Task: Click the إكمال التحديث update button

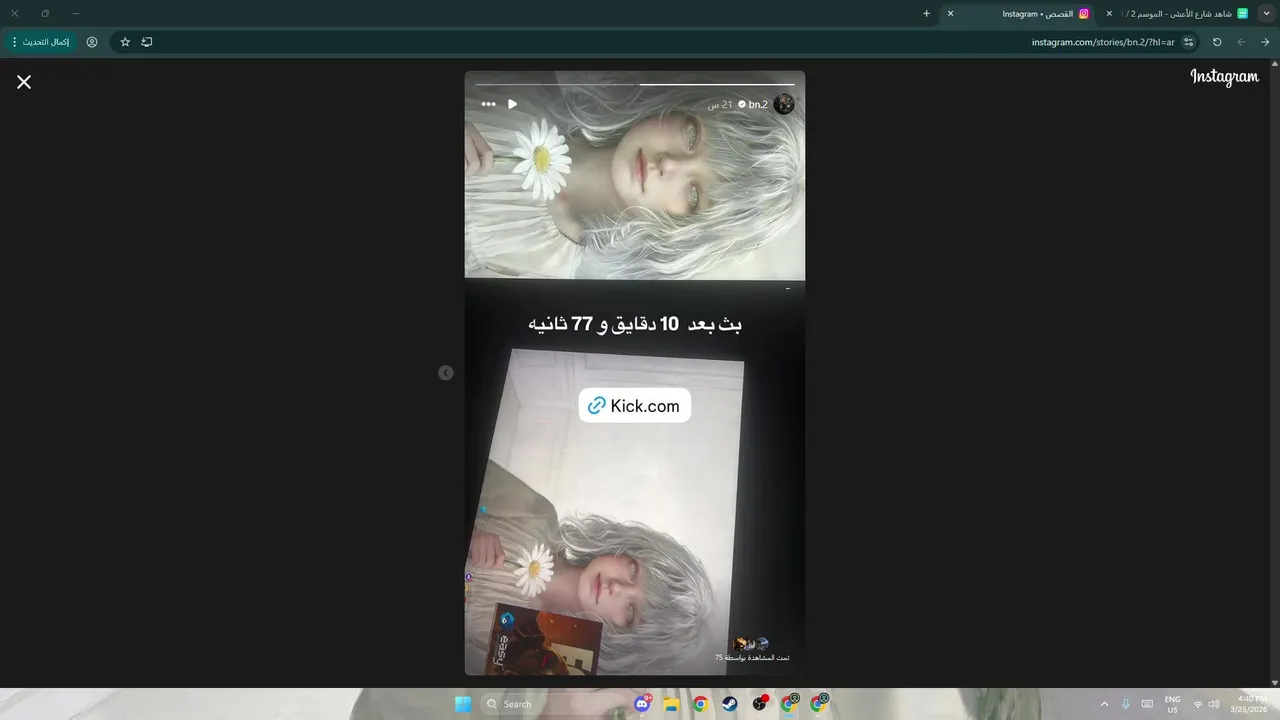Action: (41, 42)
